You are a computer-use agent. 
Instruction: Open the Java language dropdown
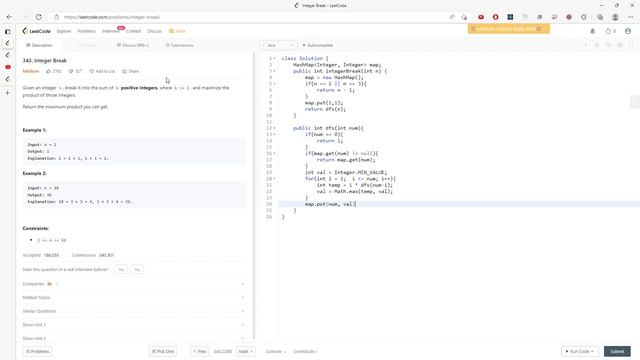click(278, 45)
